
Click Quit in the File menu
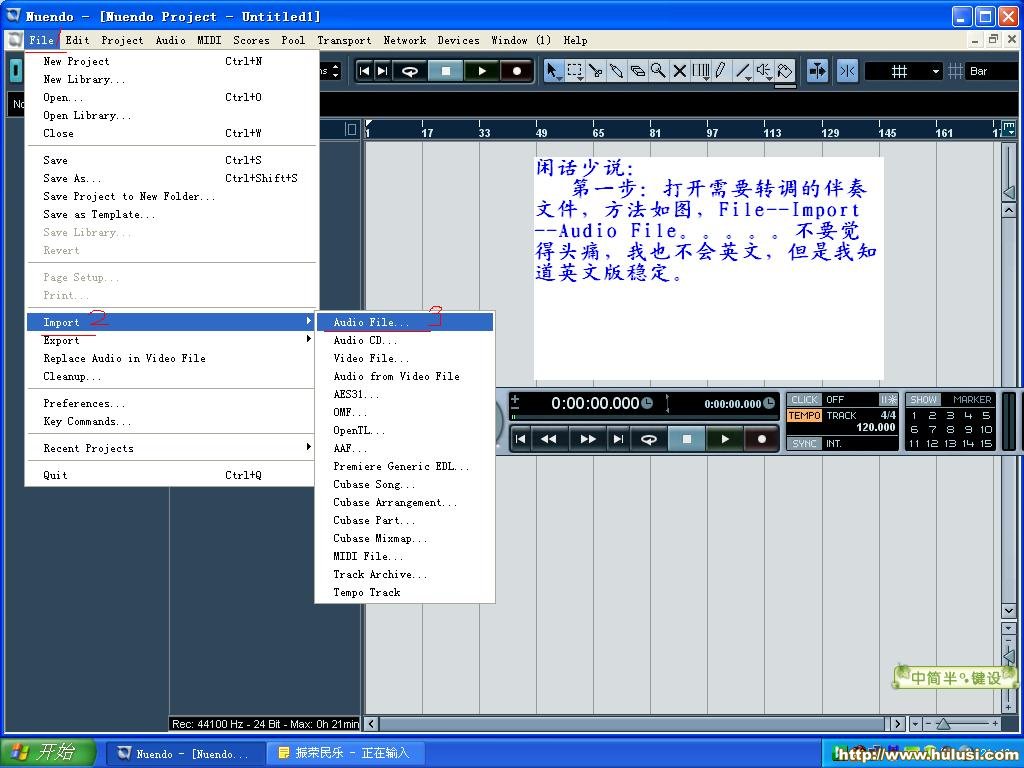tap(170, 475)
